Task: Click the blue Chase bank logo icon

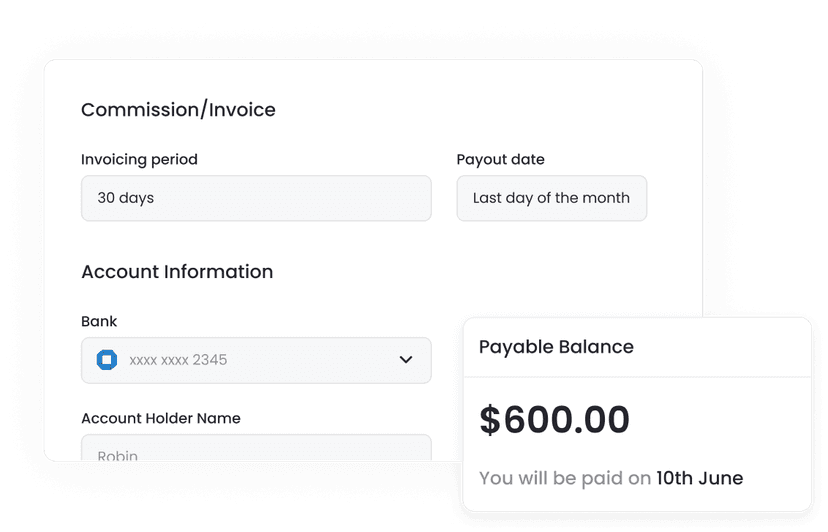Action: click(106, 360)
